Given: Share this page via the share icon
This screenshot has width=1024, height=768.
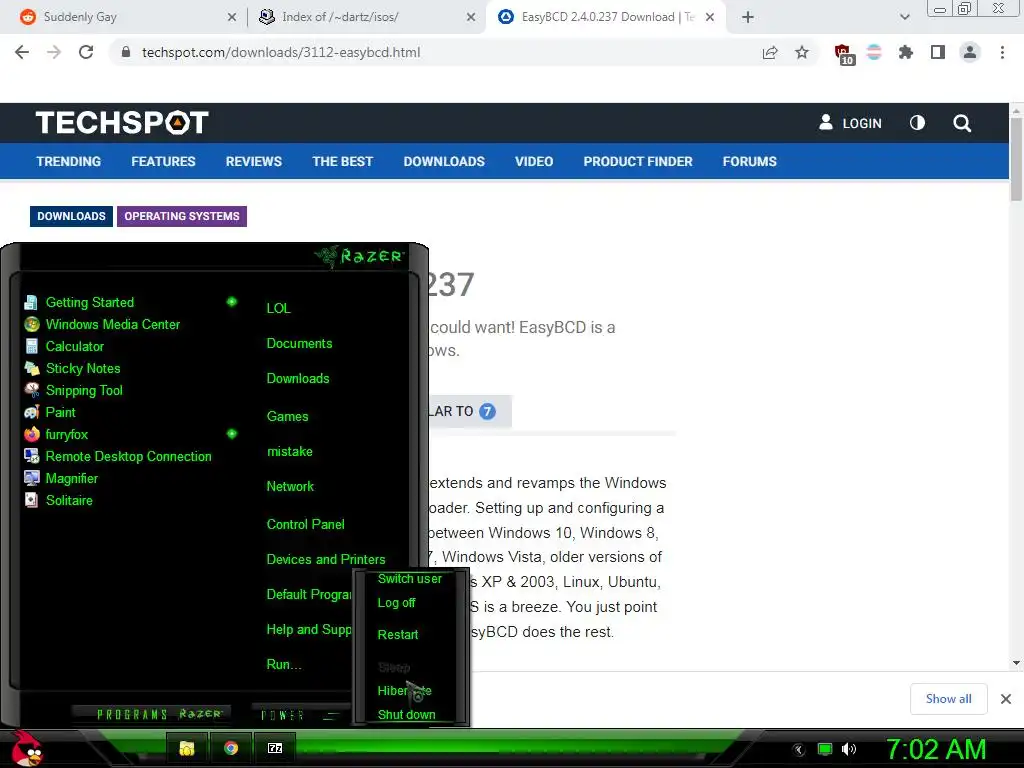Looking at the screenshot, I should (x=770, y=52).
